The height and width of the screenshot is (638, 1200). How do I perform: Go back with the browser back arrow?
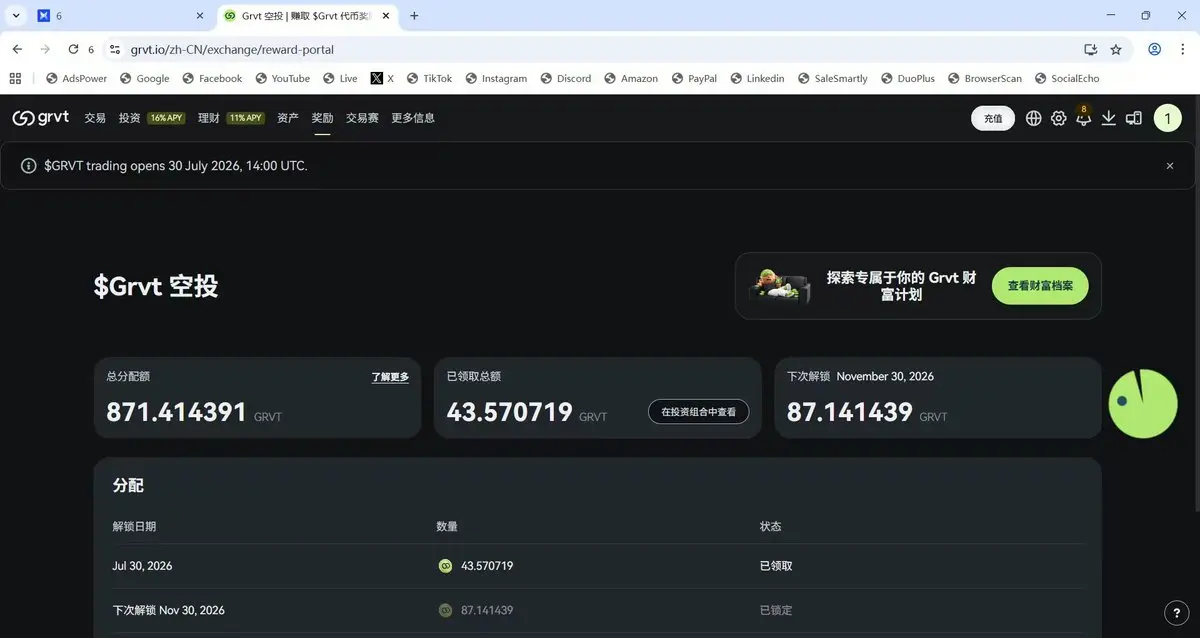click(x=17, y=49)
